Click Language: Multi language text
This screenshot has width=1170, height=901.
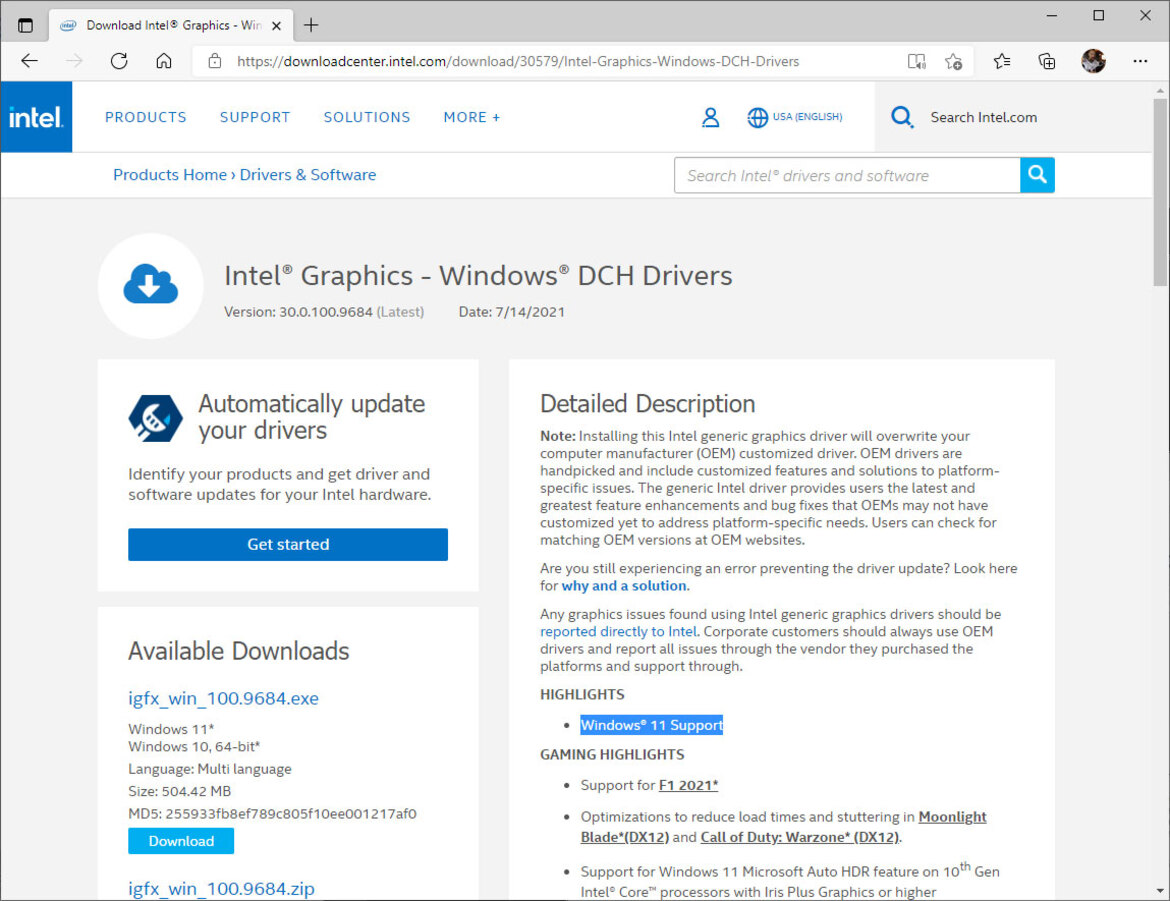point(210,769)
